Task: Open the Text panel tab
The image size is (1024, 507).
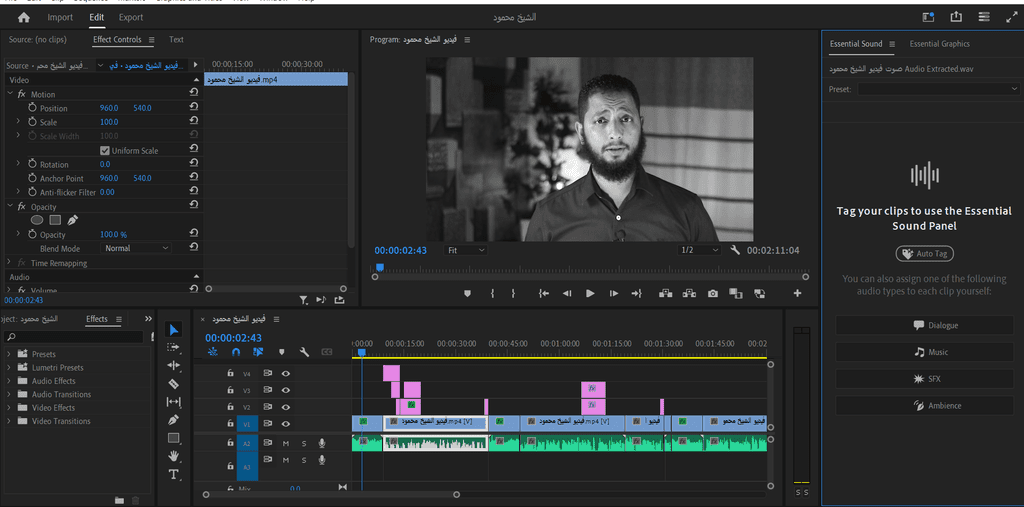Action: point(176,40)
